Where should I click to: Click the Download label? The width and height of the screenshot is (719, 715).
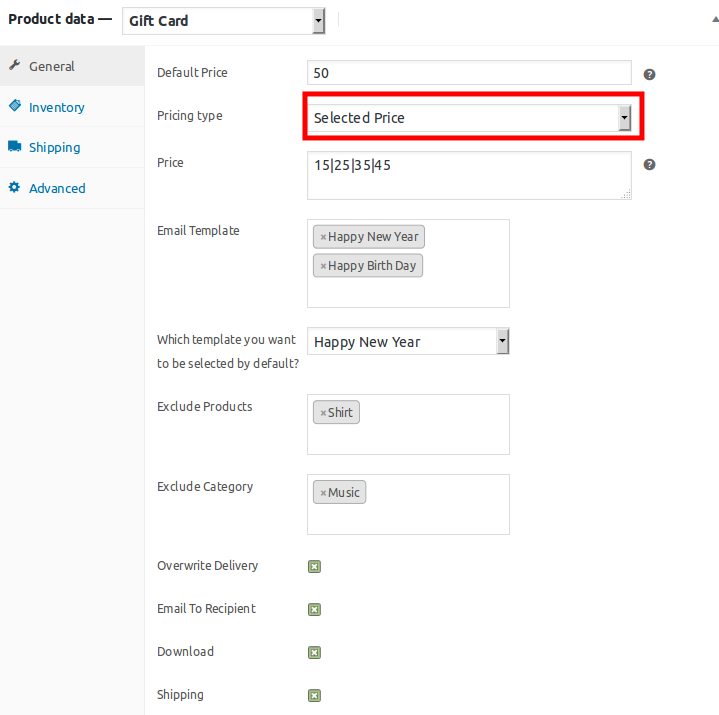pos(185,651)
